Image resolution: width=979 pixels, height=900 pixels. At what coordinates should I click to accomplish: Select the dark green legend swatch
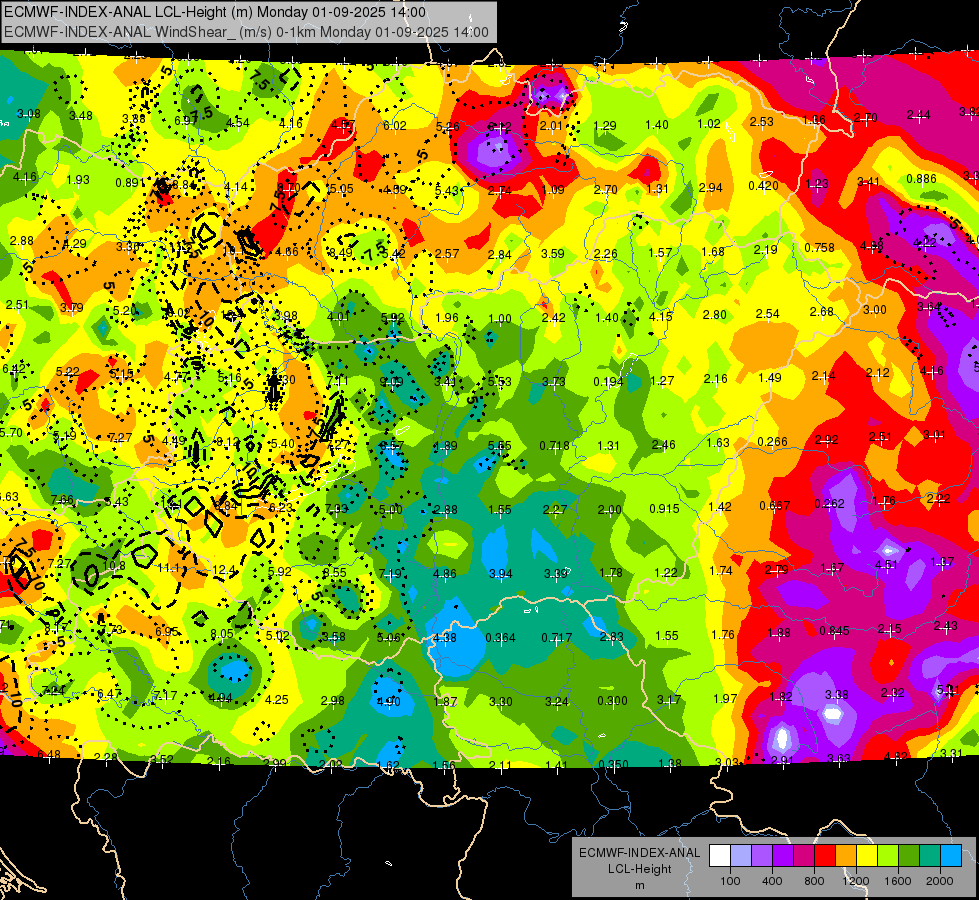pos(909,856)
